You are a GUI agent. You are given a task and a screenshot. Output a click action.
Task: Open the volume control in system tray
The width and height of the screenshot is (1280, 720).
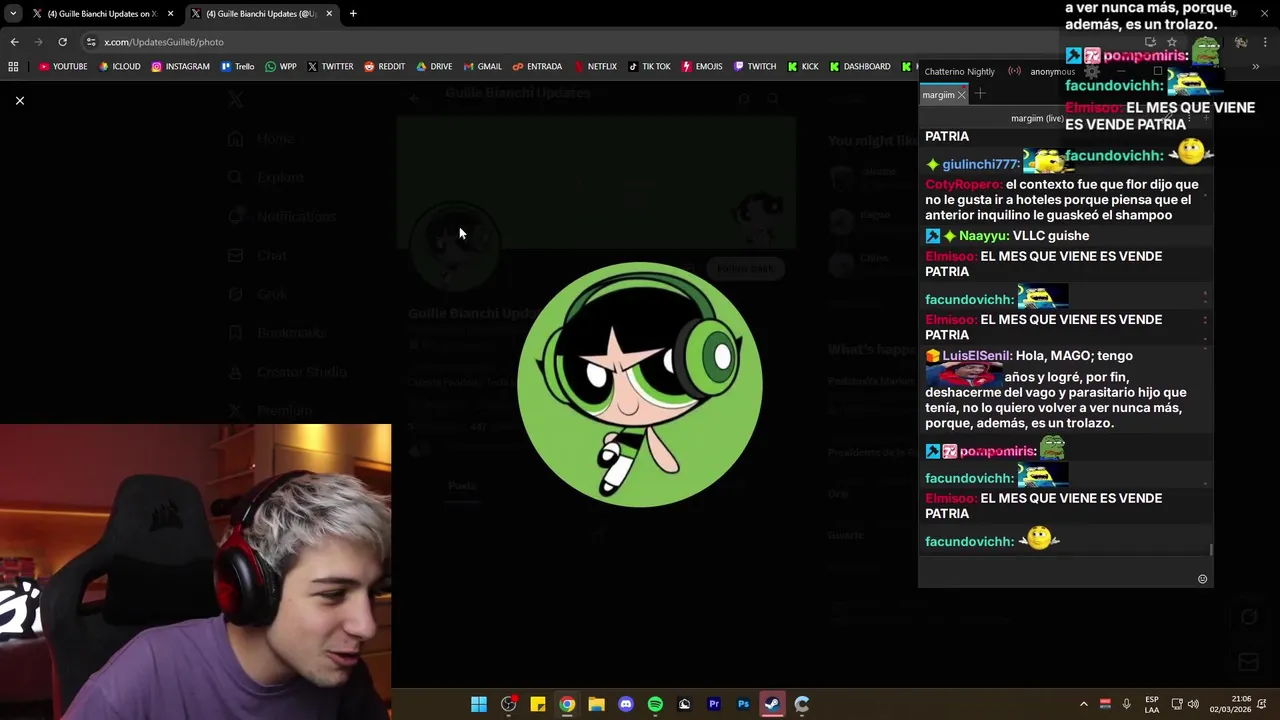pyautogui.click(x=1192, y=704)
